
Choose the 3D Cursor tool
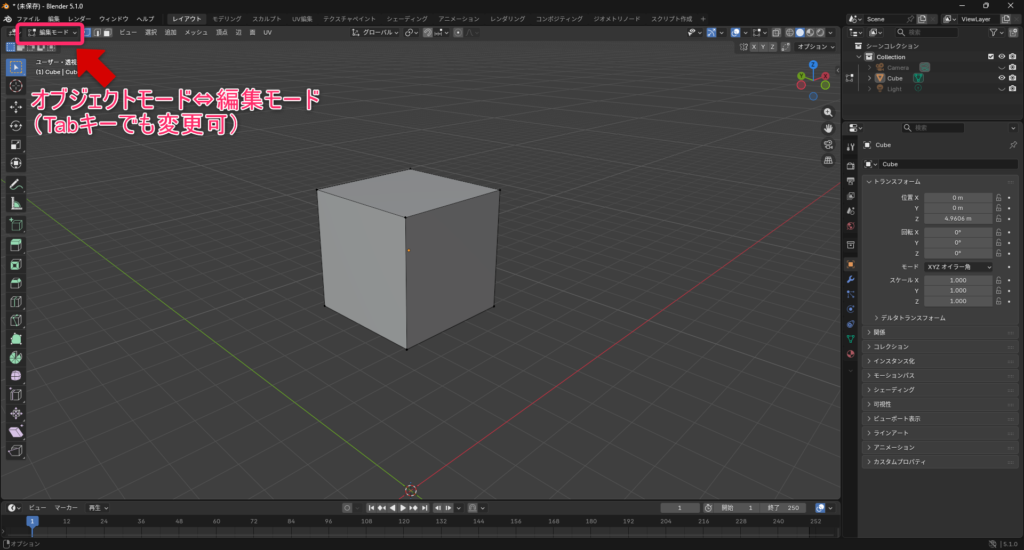click(x=16, y=86)
